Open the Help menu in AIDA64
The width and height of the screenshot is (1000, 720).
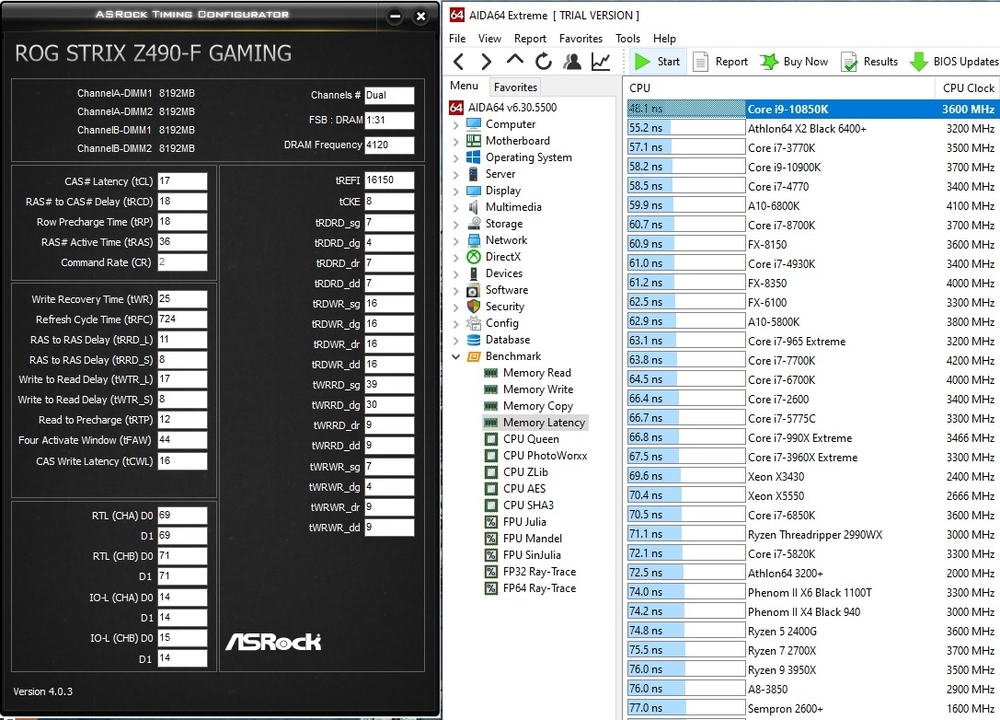(664, 38)
